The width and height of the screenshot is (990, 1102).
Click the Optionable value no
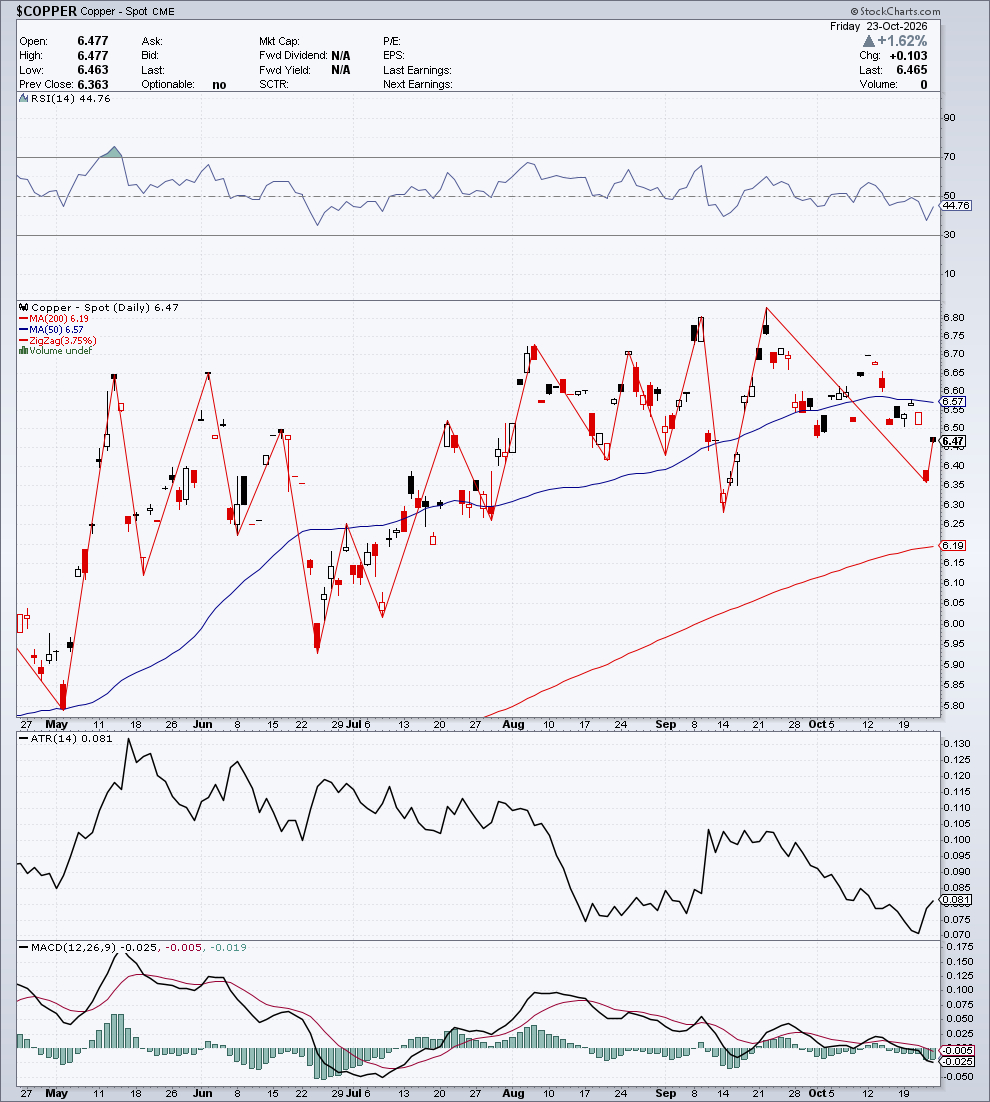pyautogui.click(x=219, y=84)
